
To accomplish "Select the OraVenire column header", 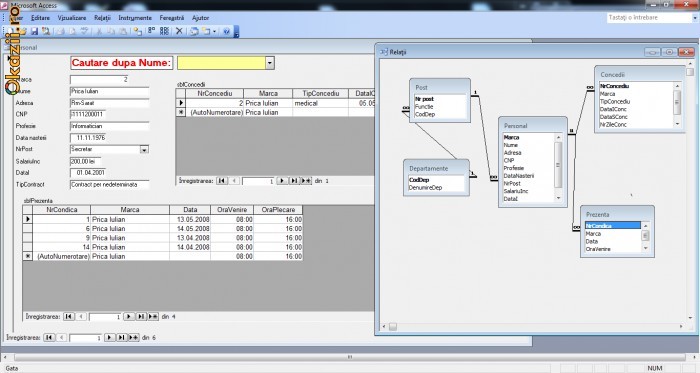I will tap(232, 210).
